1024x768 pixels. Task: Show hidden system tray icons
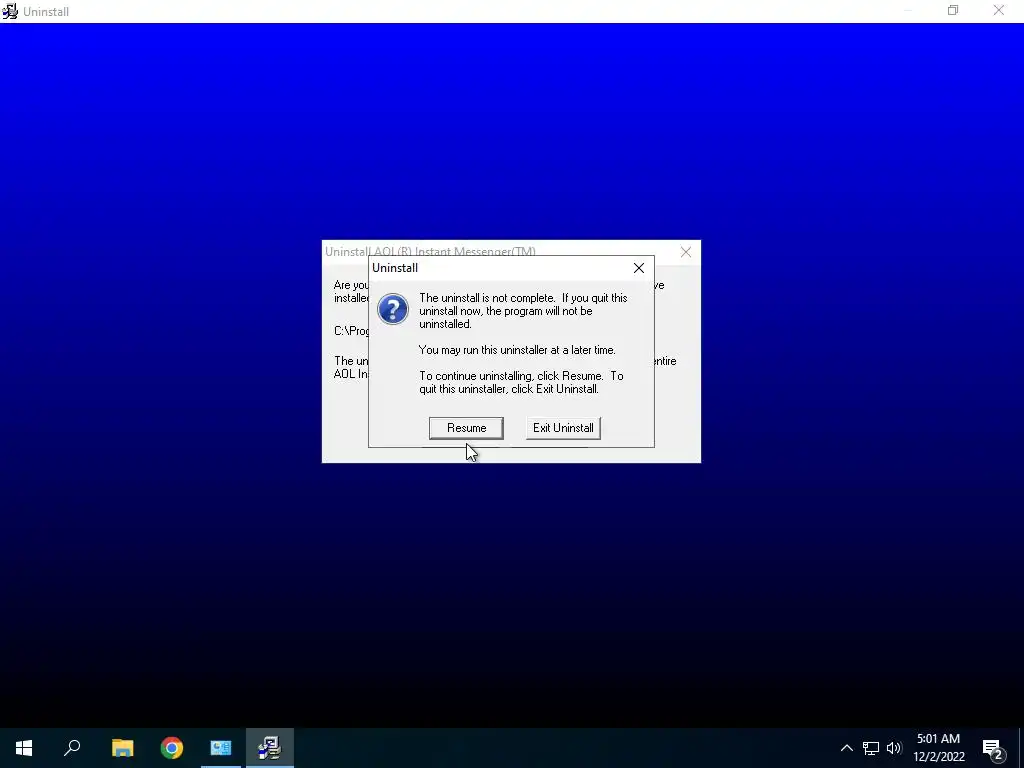[846, 748]
